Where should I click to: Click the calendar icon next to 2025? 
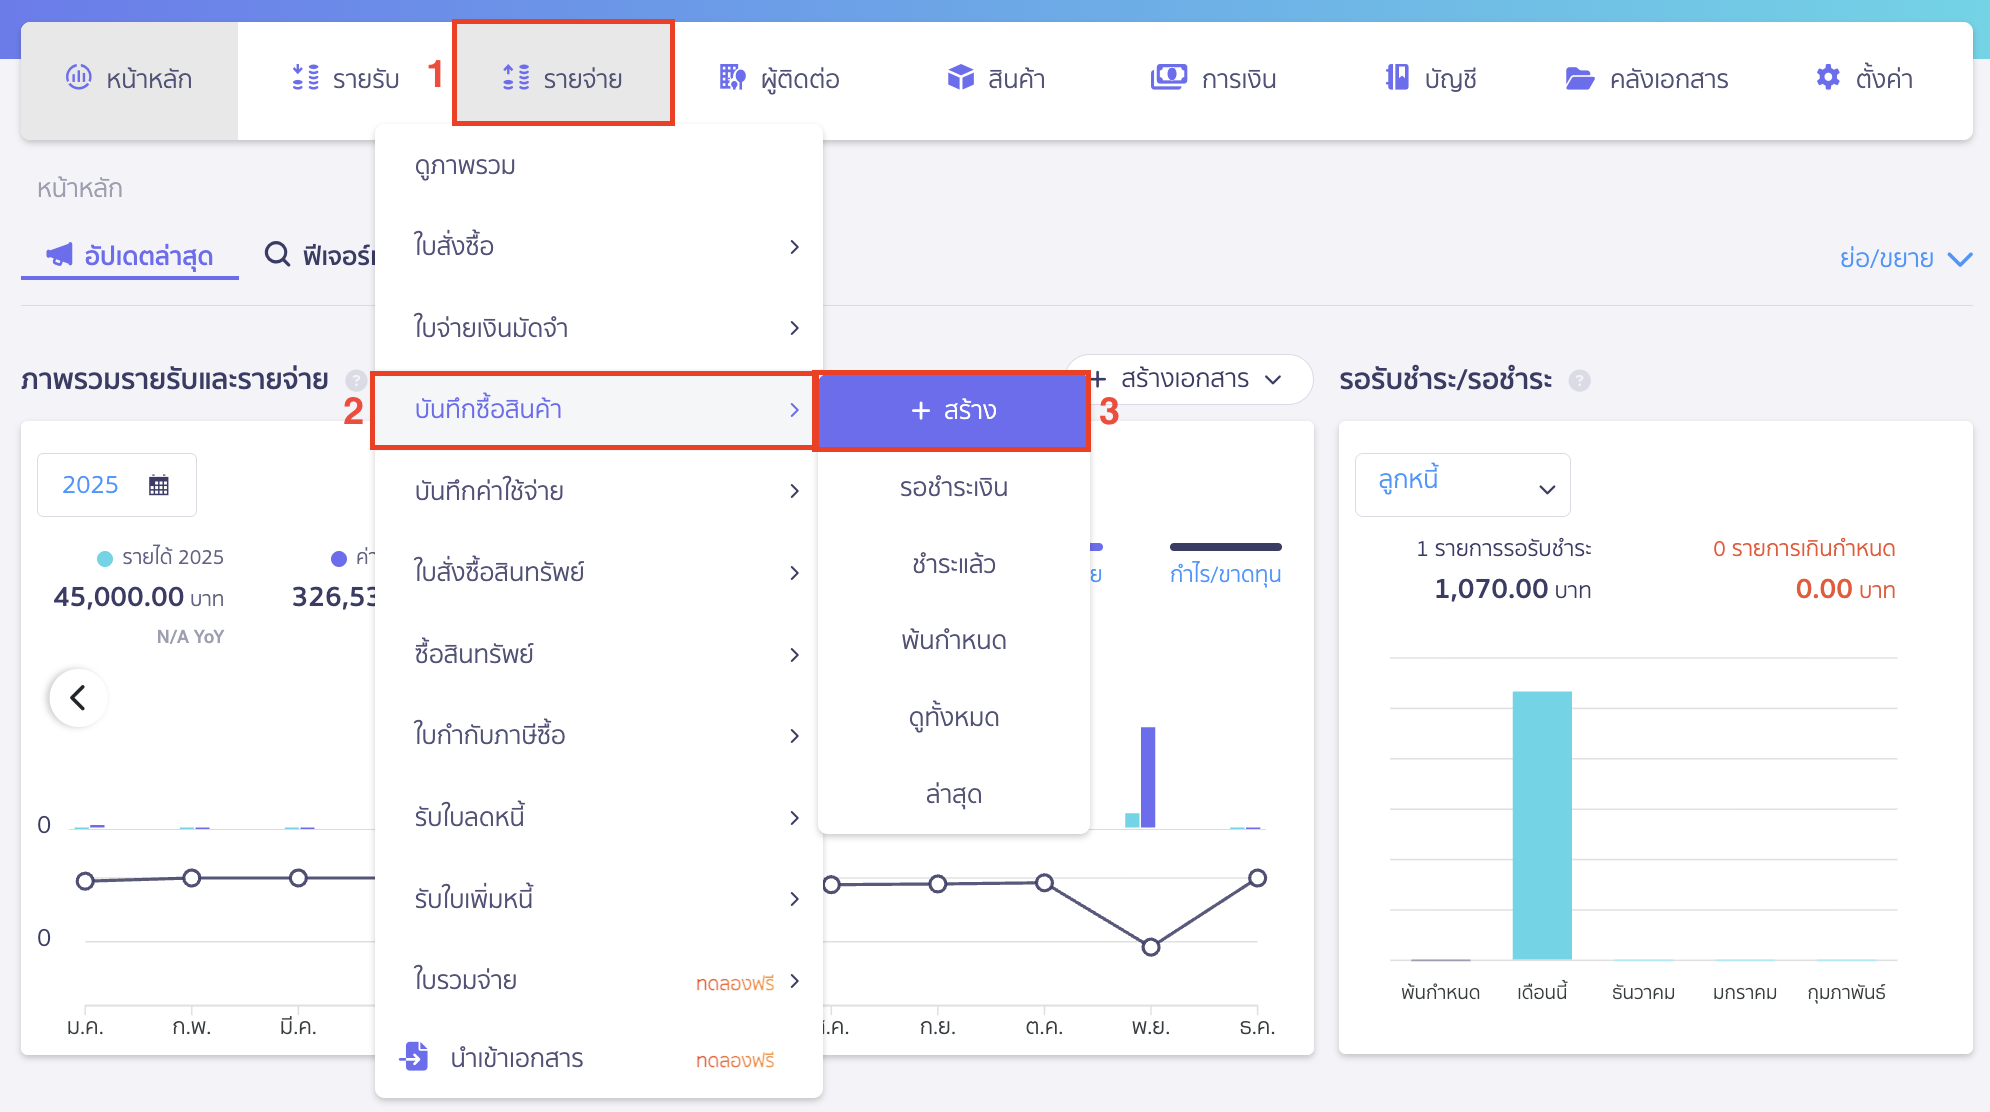(x=159, y=485)
